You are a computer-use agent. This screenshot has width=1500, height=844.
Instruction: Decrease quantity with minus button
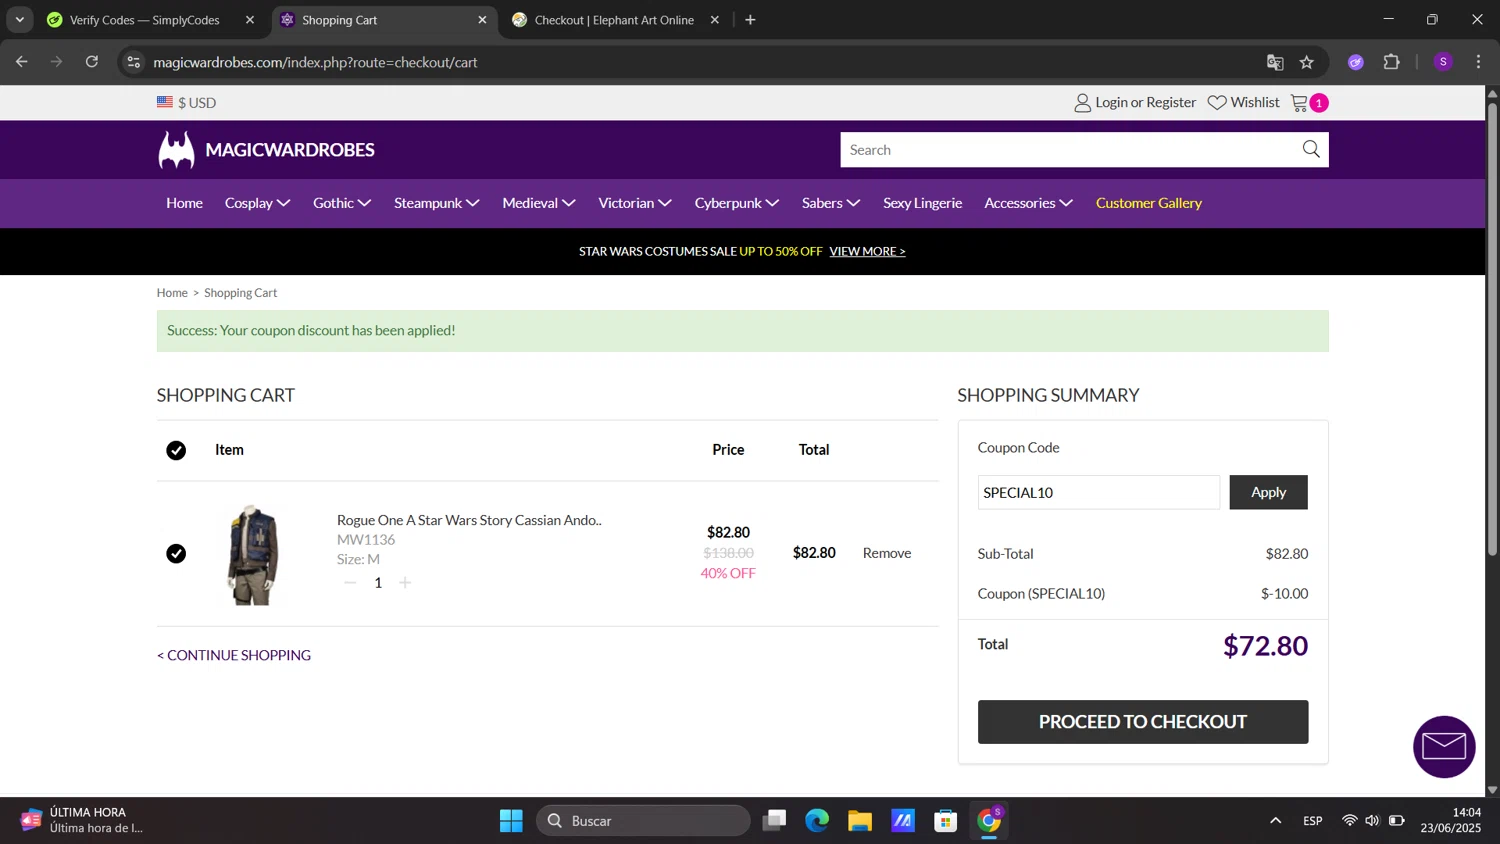[x=350, y=583]
